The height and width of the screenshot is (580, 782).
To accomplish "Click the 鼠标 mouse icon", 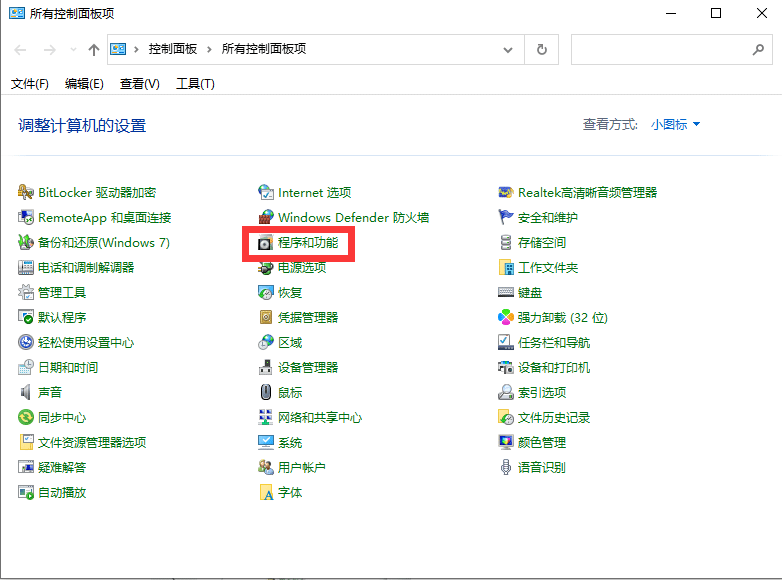I will pos(266,392).
